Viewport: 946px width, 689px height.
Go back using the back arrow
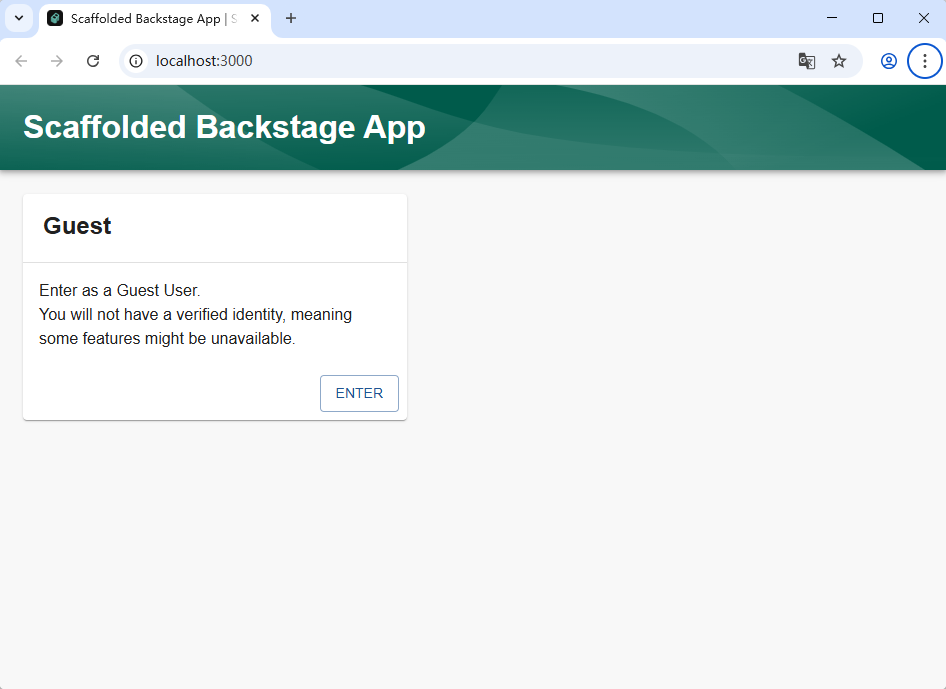(21, 61)
